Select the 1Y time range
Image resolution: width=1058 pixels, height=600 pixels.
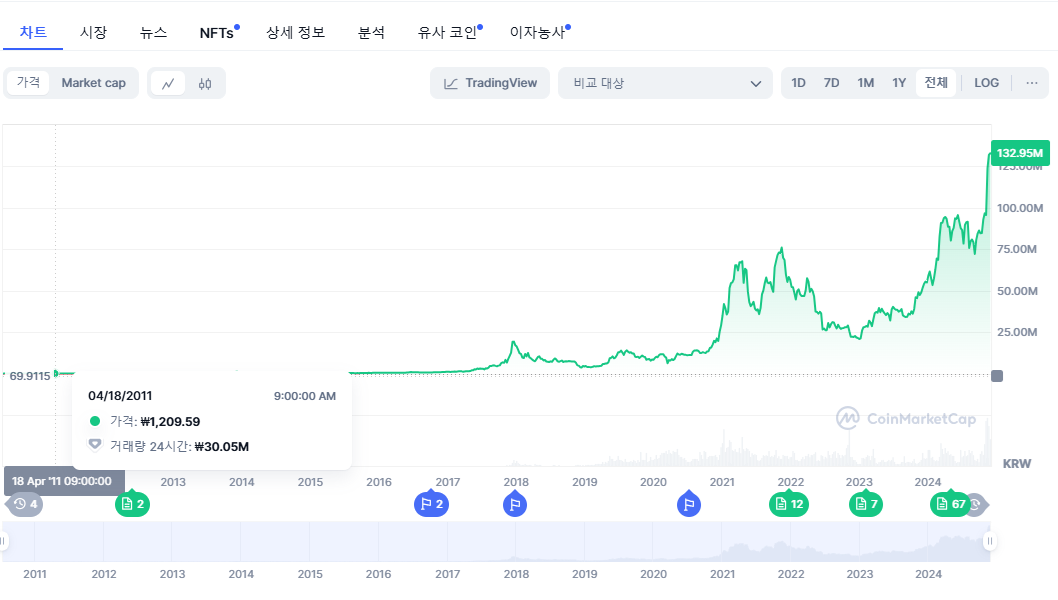coord(899,83)
